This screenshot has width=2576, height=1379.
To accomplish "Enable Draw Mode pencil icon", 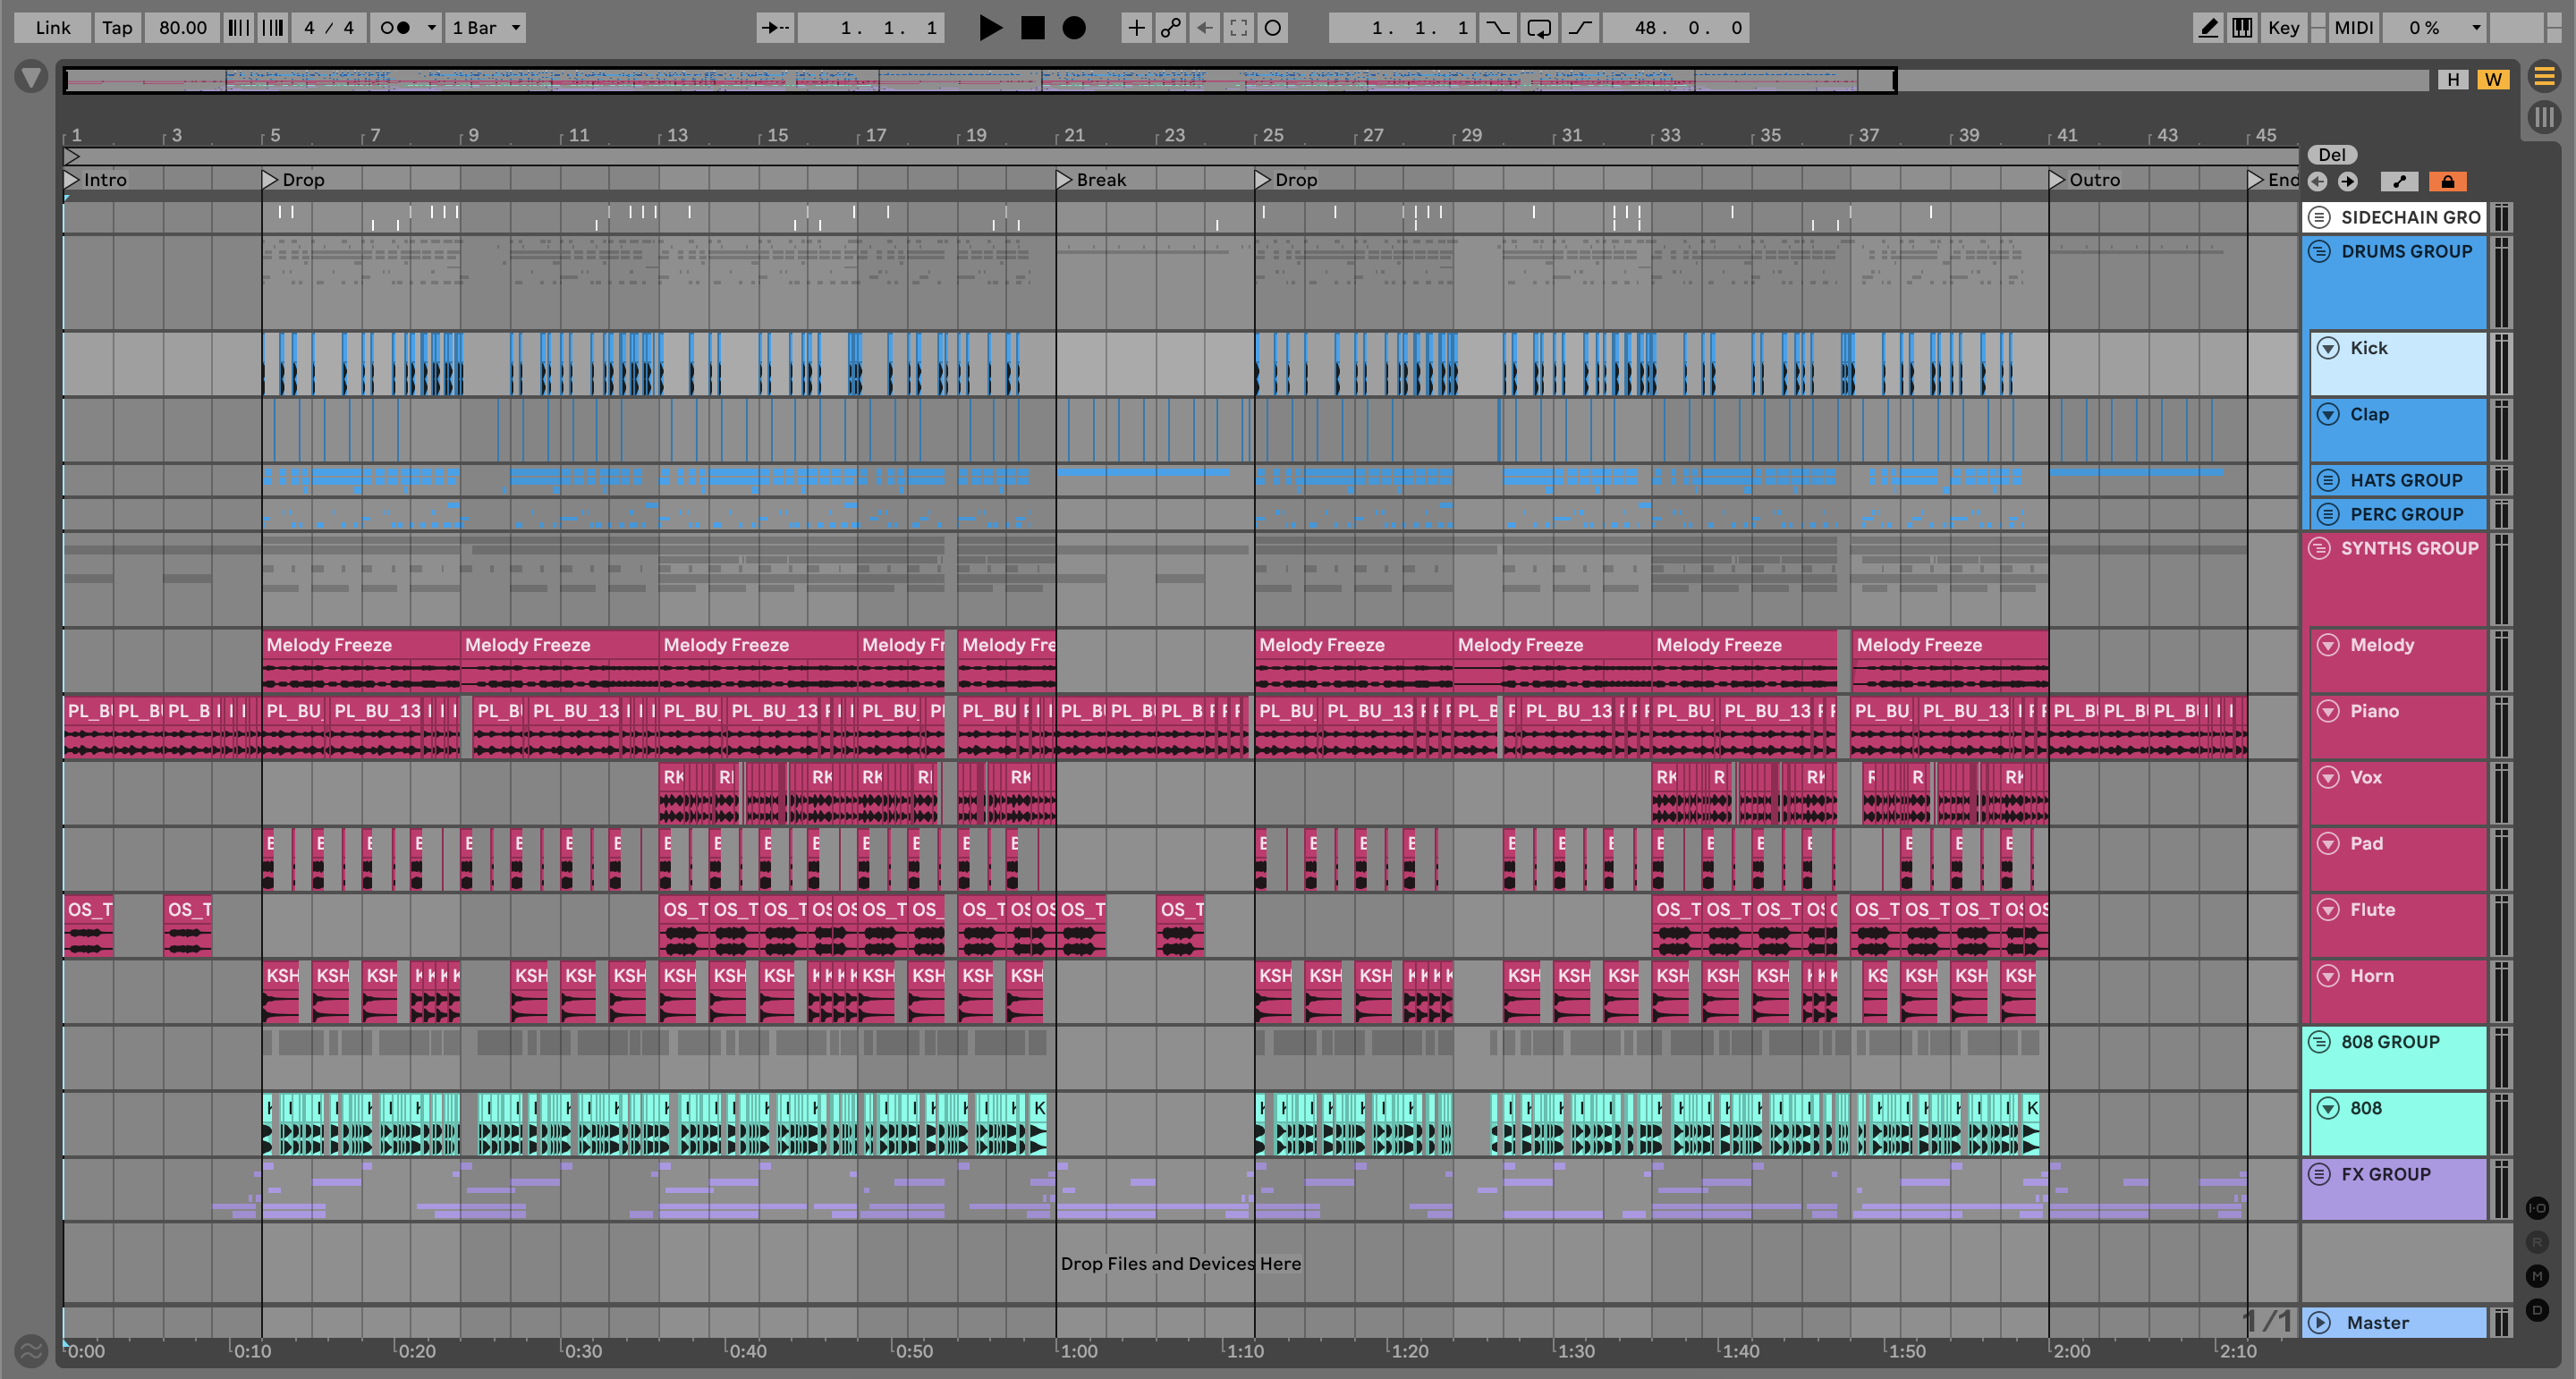I will click(2208, 28).
